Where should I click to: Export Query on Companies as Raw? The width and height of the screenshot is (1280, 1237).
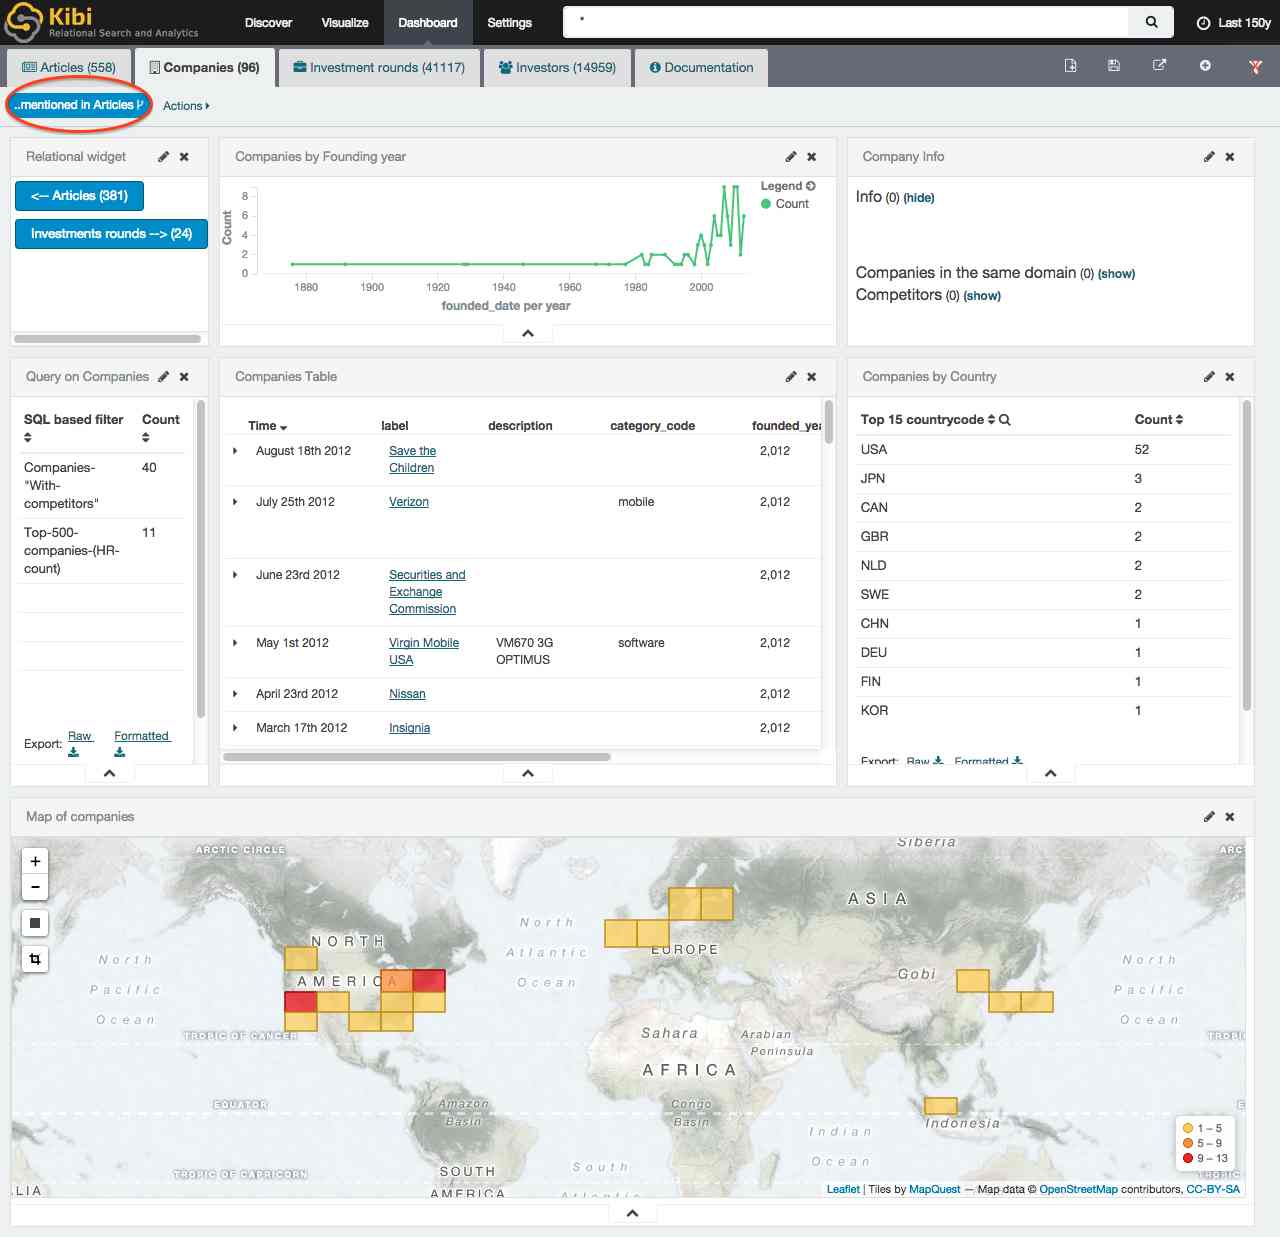coord(80,743)
